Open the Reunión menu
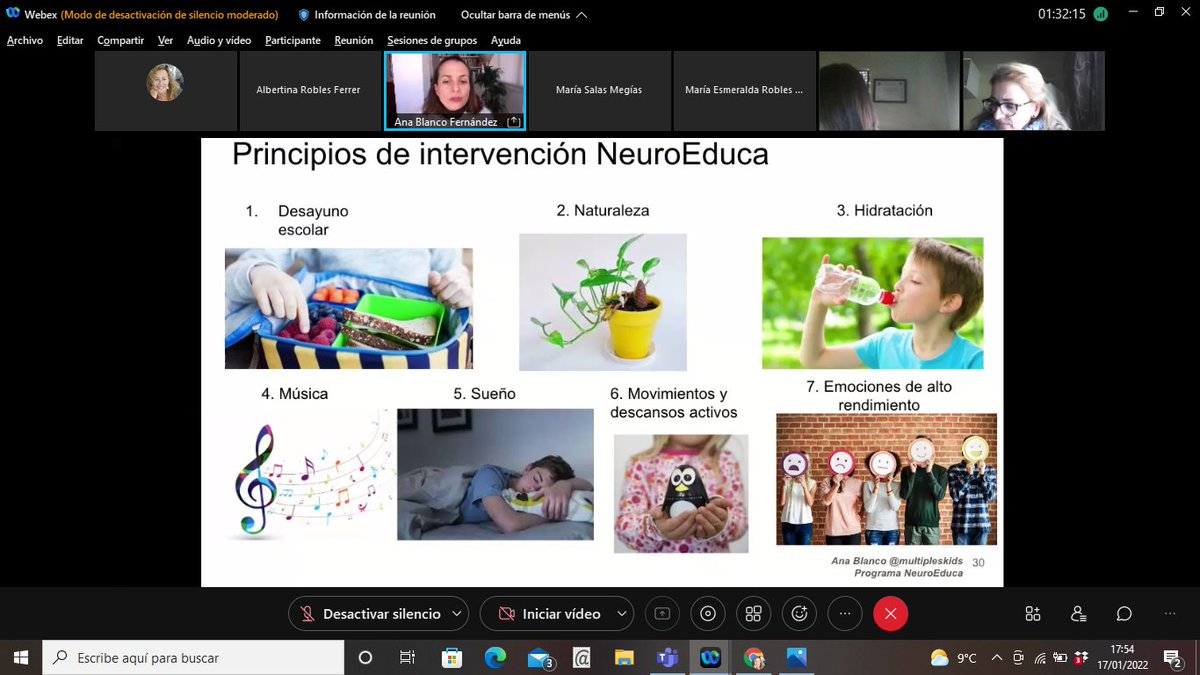Image resolution: width=1200 pixels, height=675 pixels. 354,40
